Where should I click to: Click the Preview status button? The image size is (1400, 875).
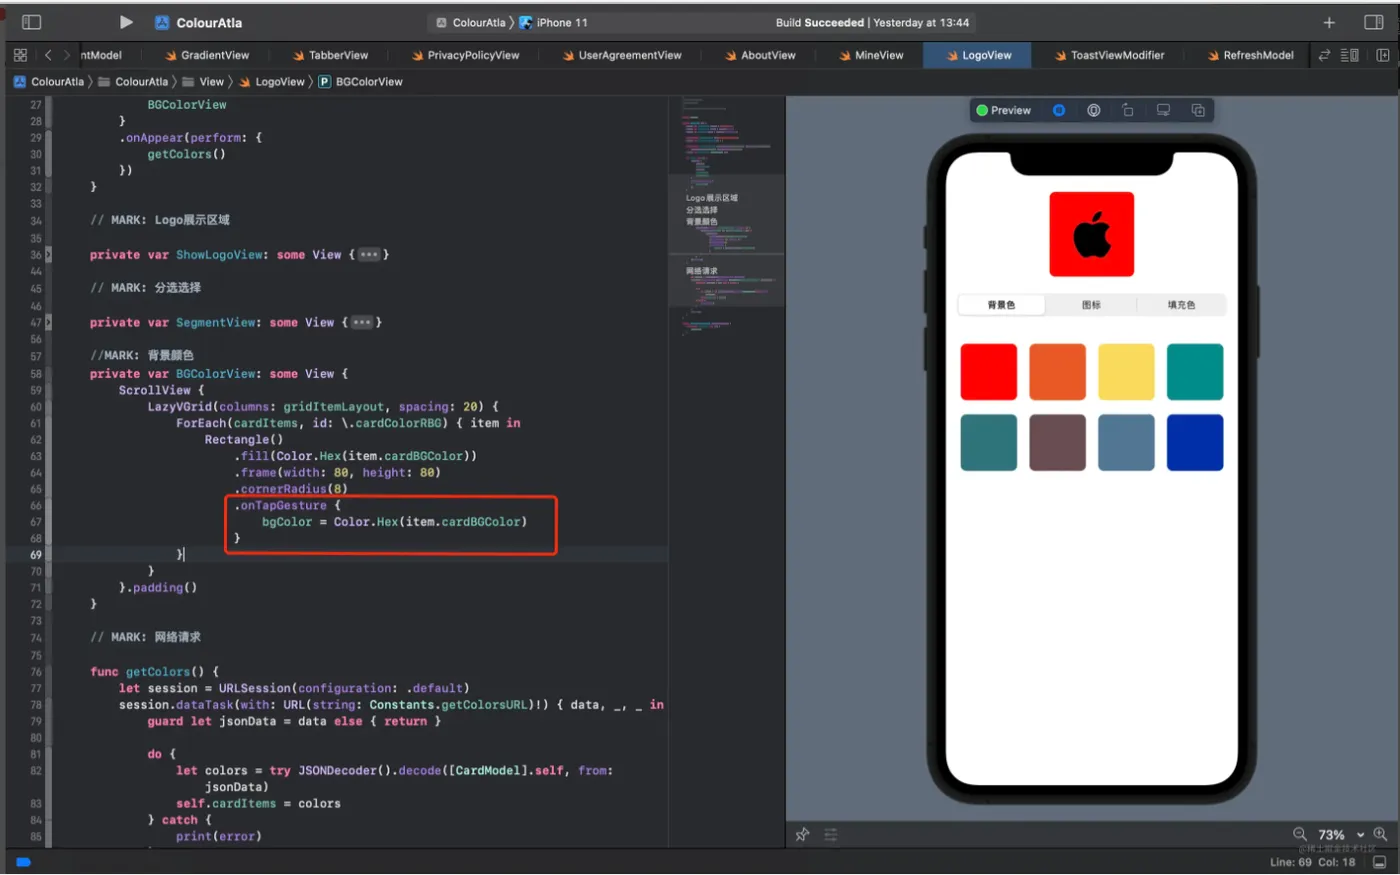point(1004,110)
